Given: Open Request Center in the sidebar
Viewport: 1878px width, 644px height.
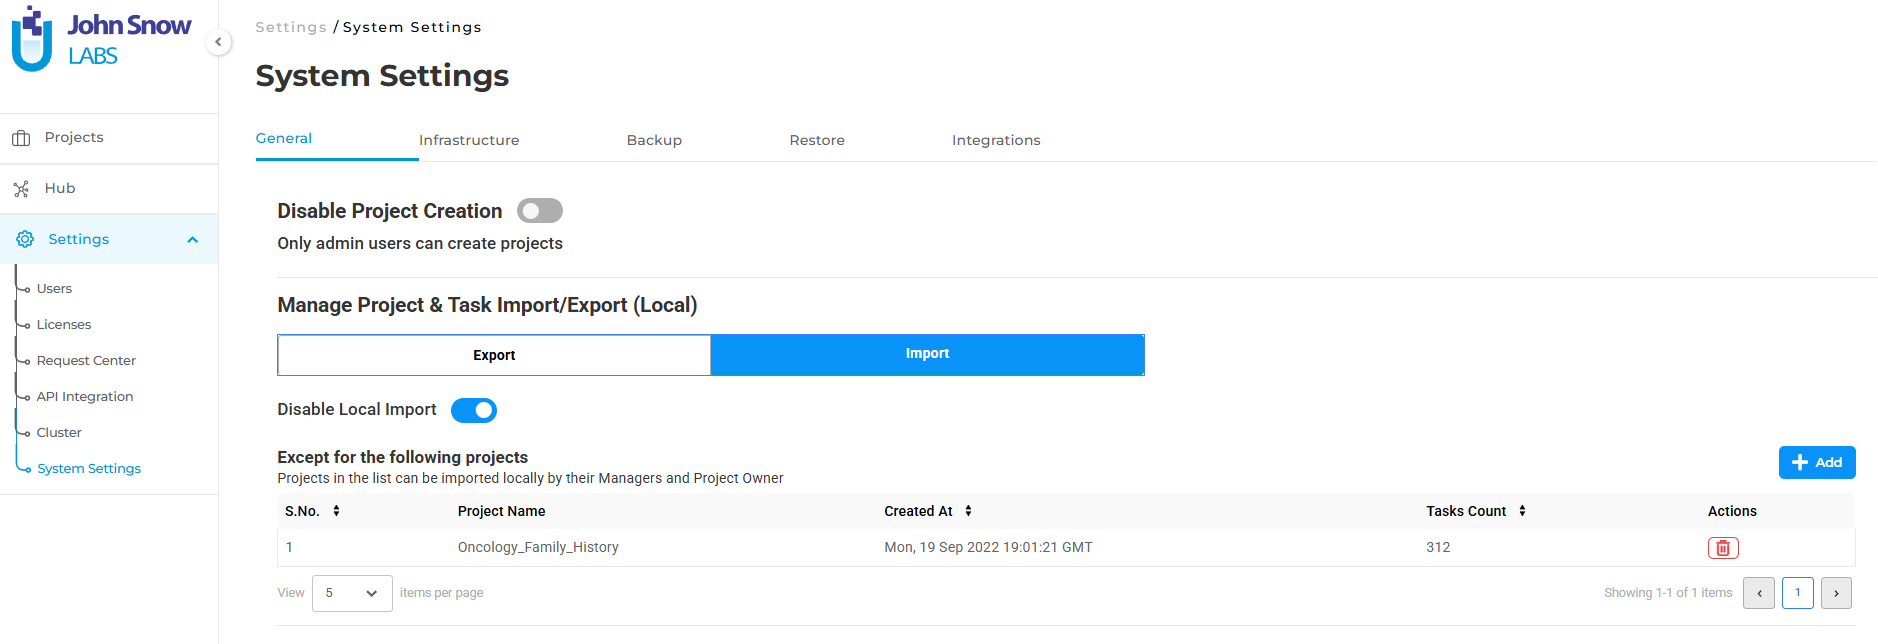Looking at the screenshot, I should (86, 361).
